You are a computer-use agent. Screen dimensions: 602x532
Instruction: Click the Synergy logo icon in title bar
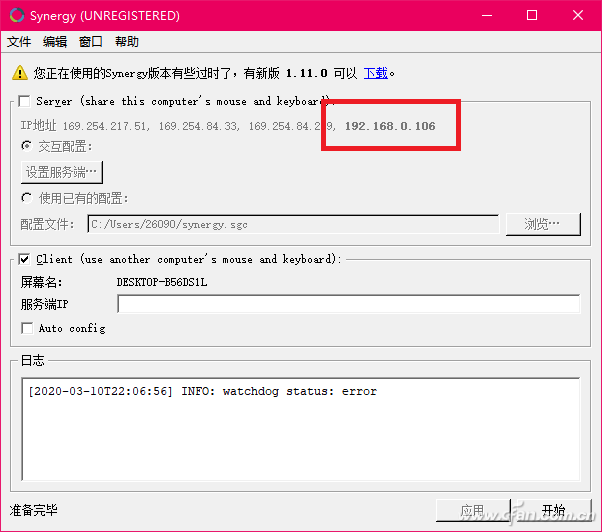(x=17, y=15)
